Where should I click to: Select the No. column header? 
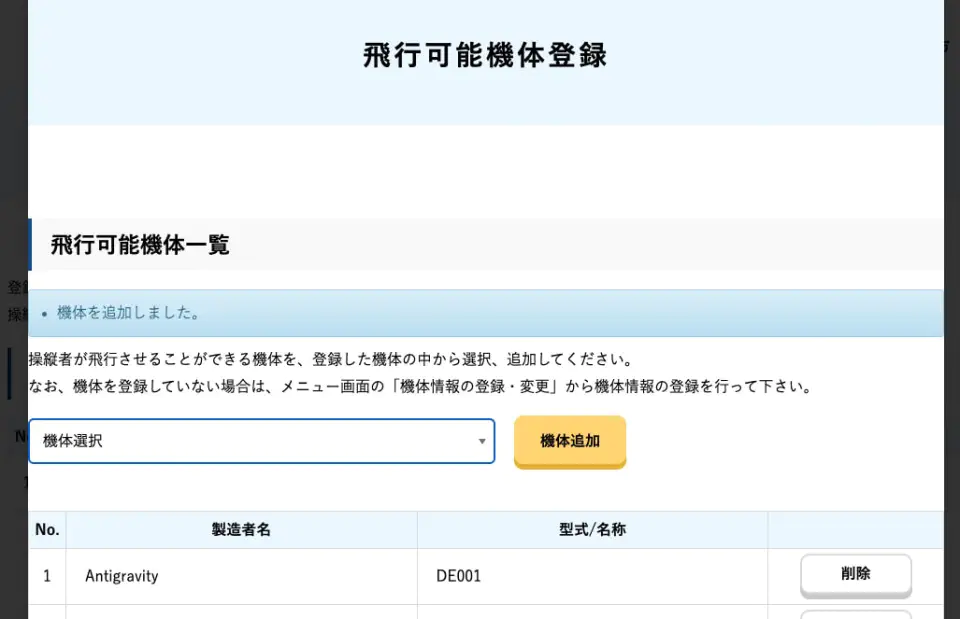[x=47, y=530]
